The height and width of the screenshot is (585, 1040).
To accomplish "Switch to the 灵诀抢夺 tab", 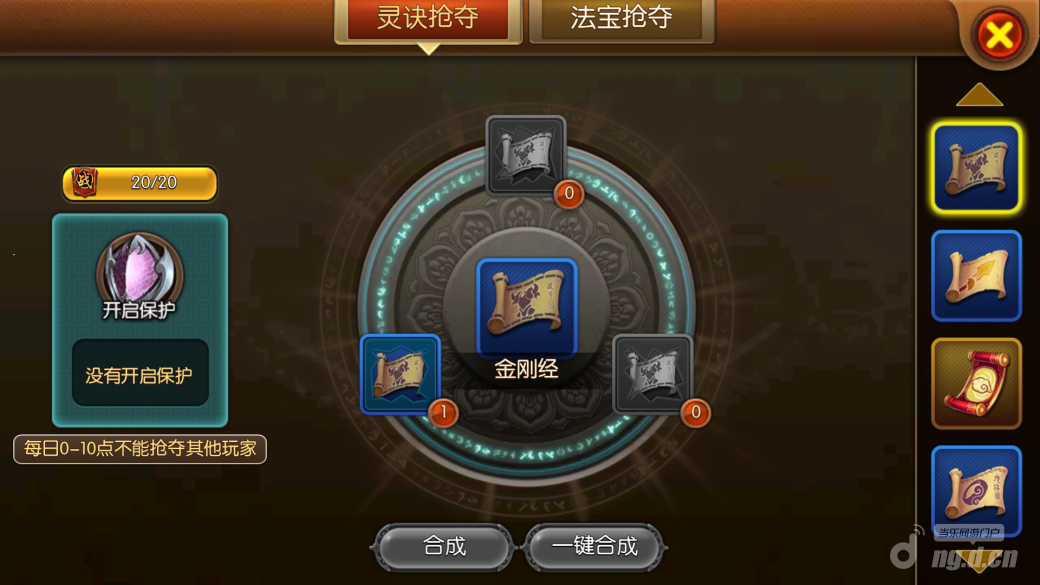I will pos(428,19).
